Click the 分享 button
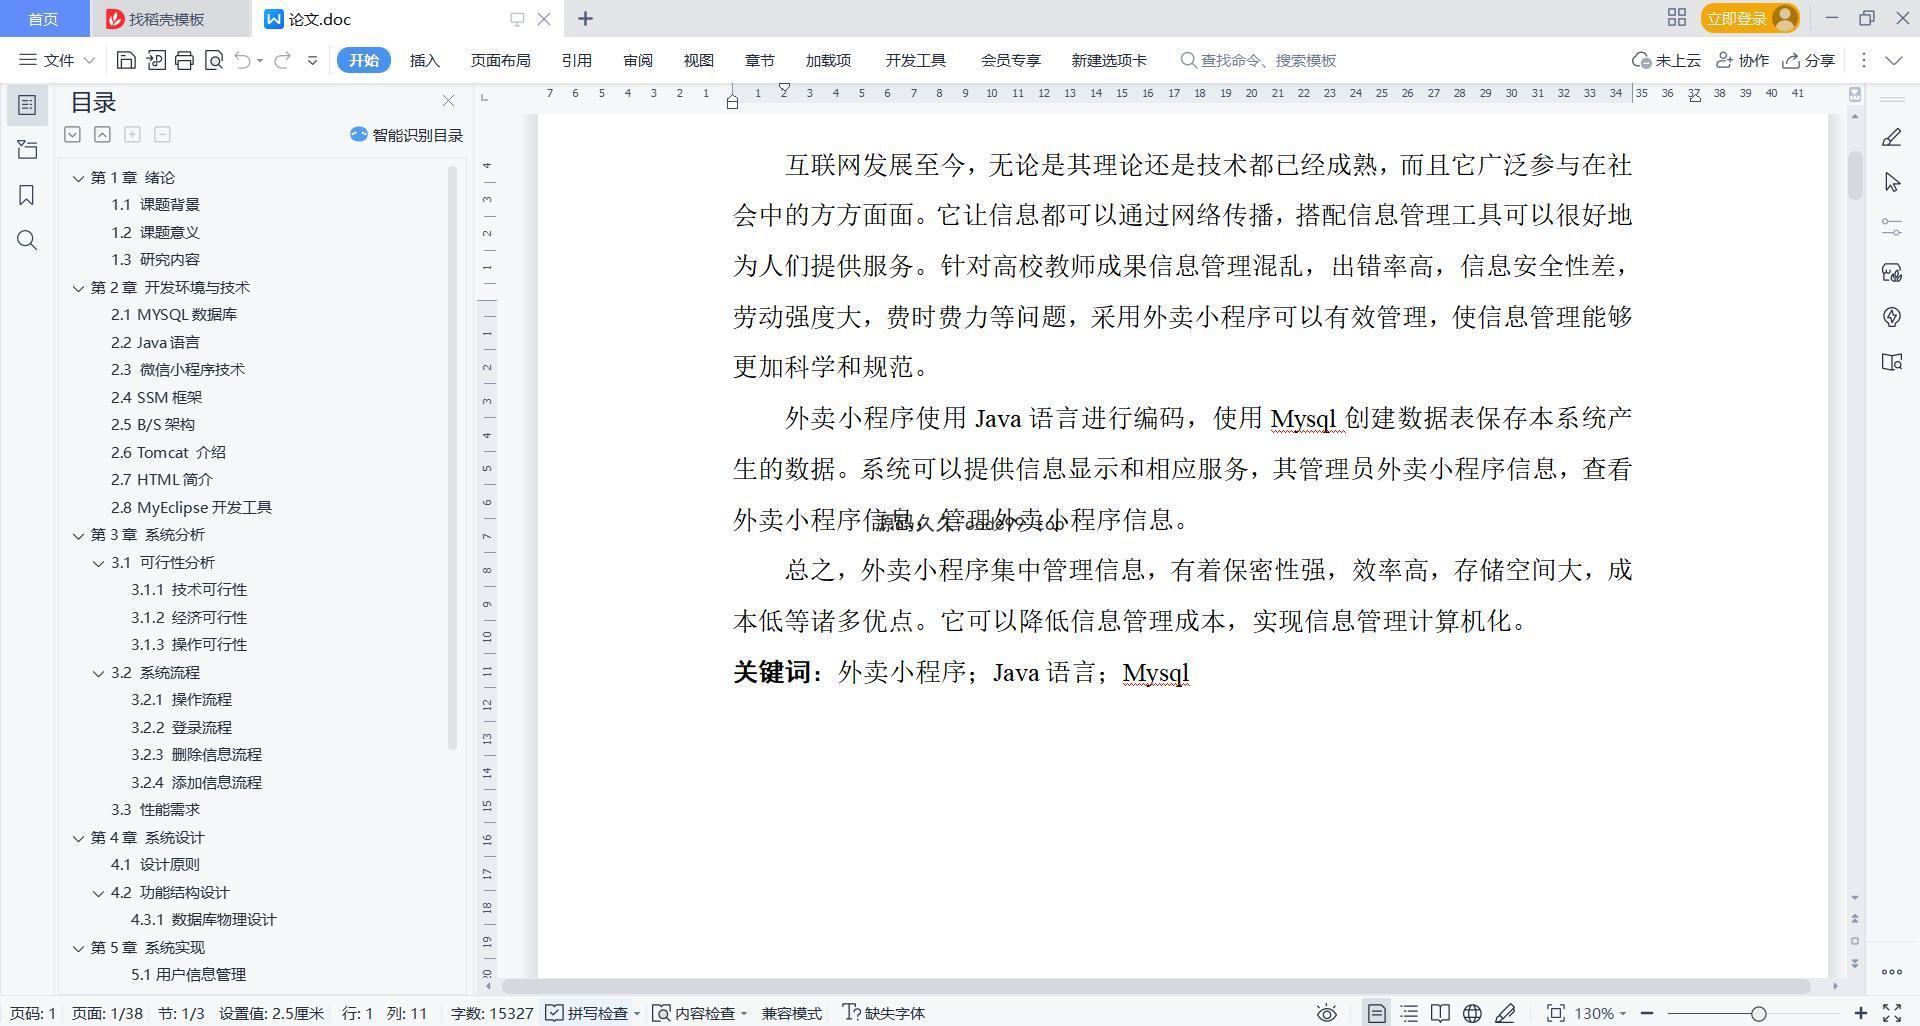This screenshot has width=1920, height=1026. coord(1809,60)
